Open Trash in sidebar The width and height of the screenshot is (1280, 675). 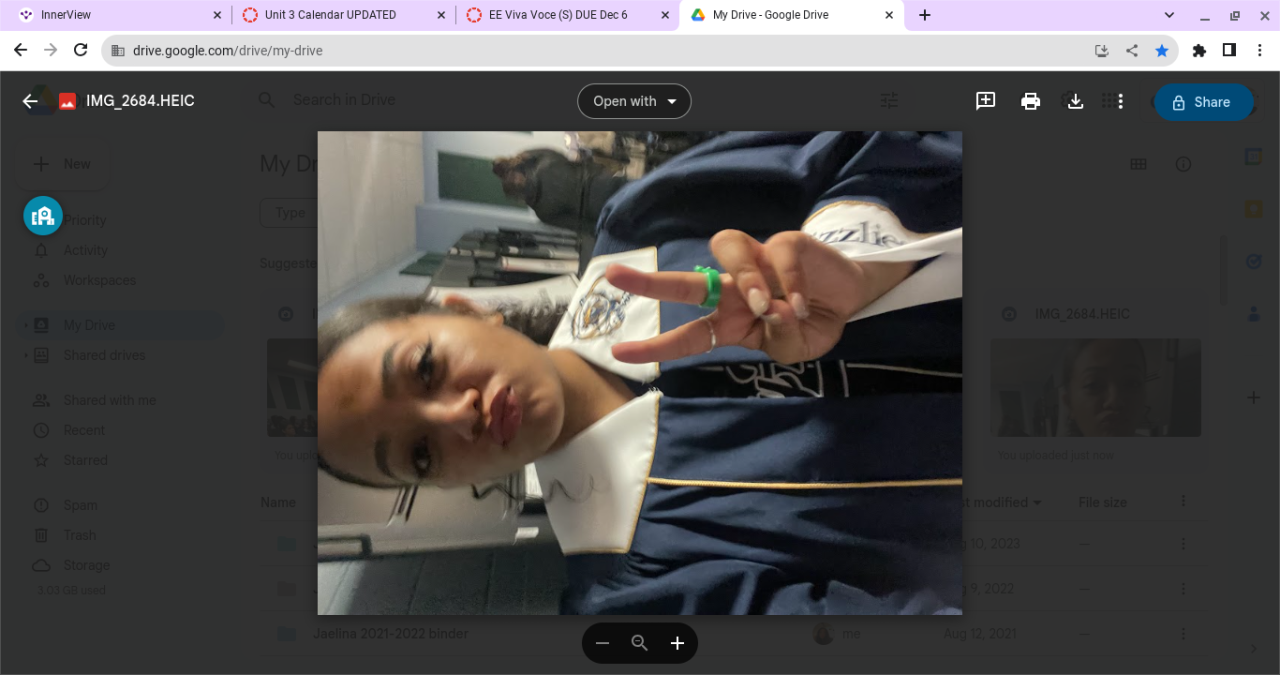[x=80, y=535]
